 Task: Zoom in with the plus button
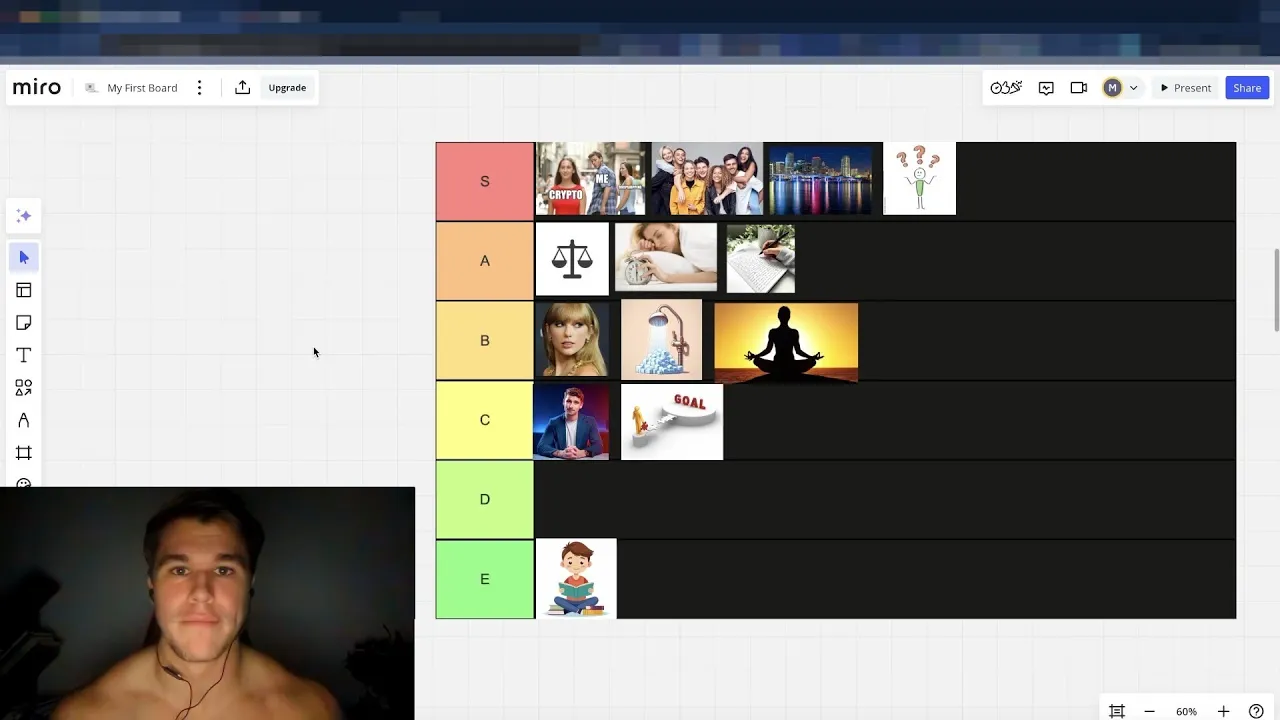[1223, 711]
